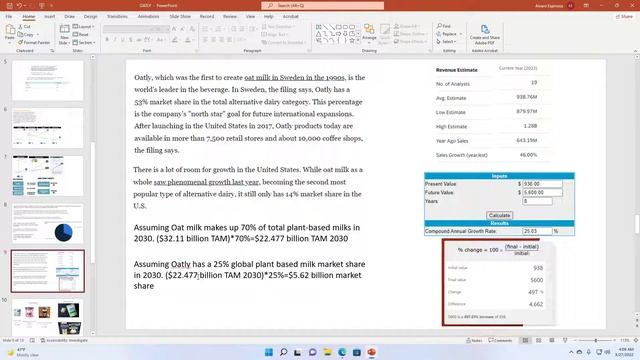
Task: Open the Layout dropdown
Action: [83, 27]
